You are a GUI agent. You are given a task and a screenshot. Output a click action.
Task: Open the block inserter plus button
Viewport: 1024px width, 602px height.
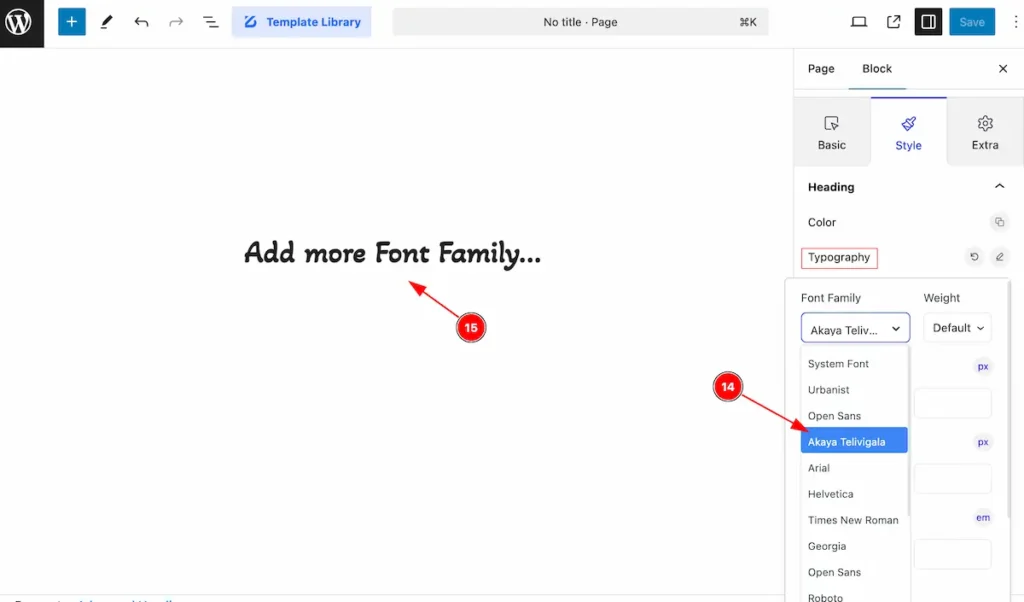point(72,22)
